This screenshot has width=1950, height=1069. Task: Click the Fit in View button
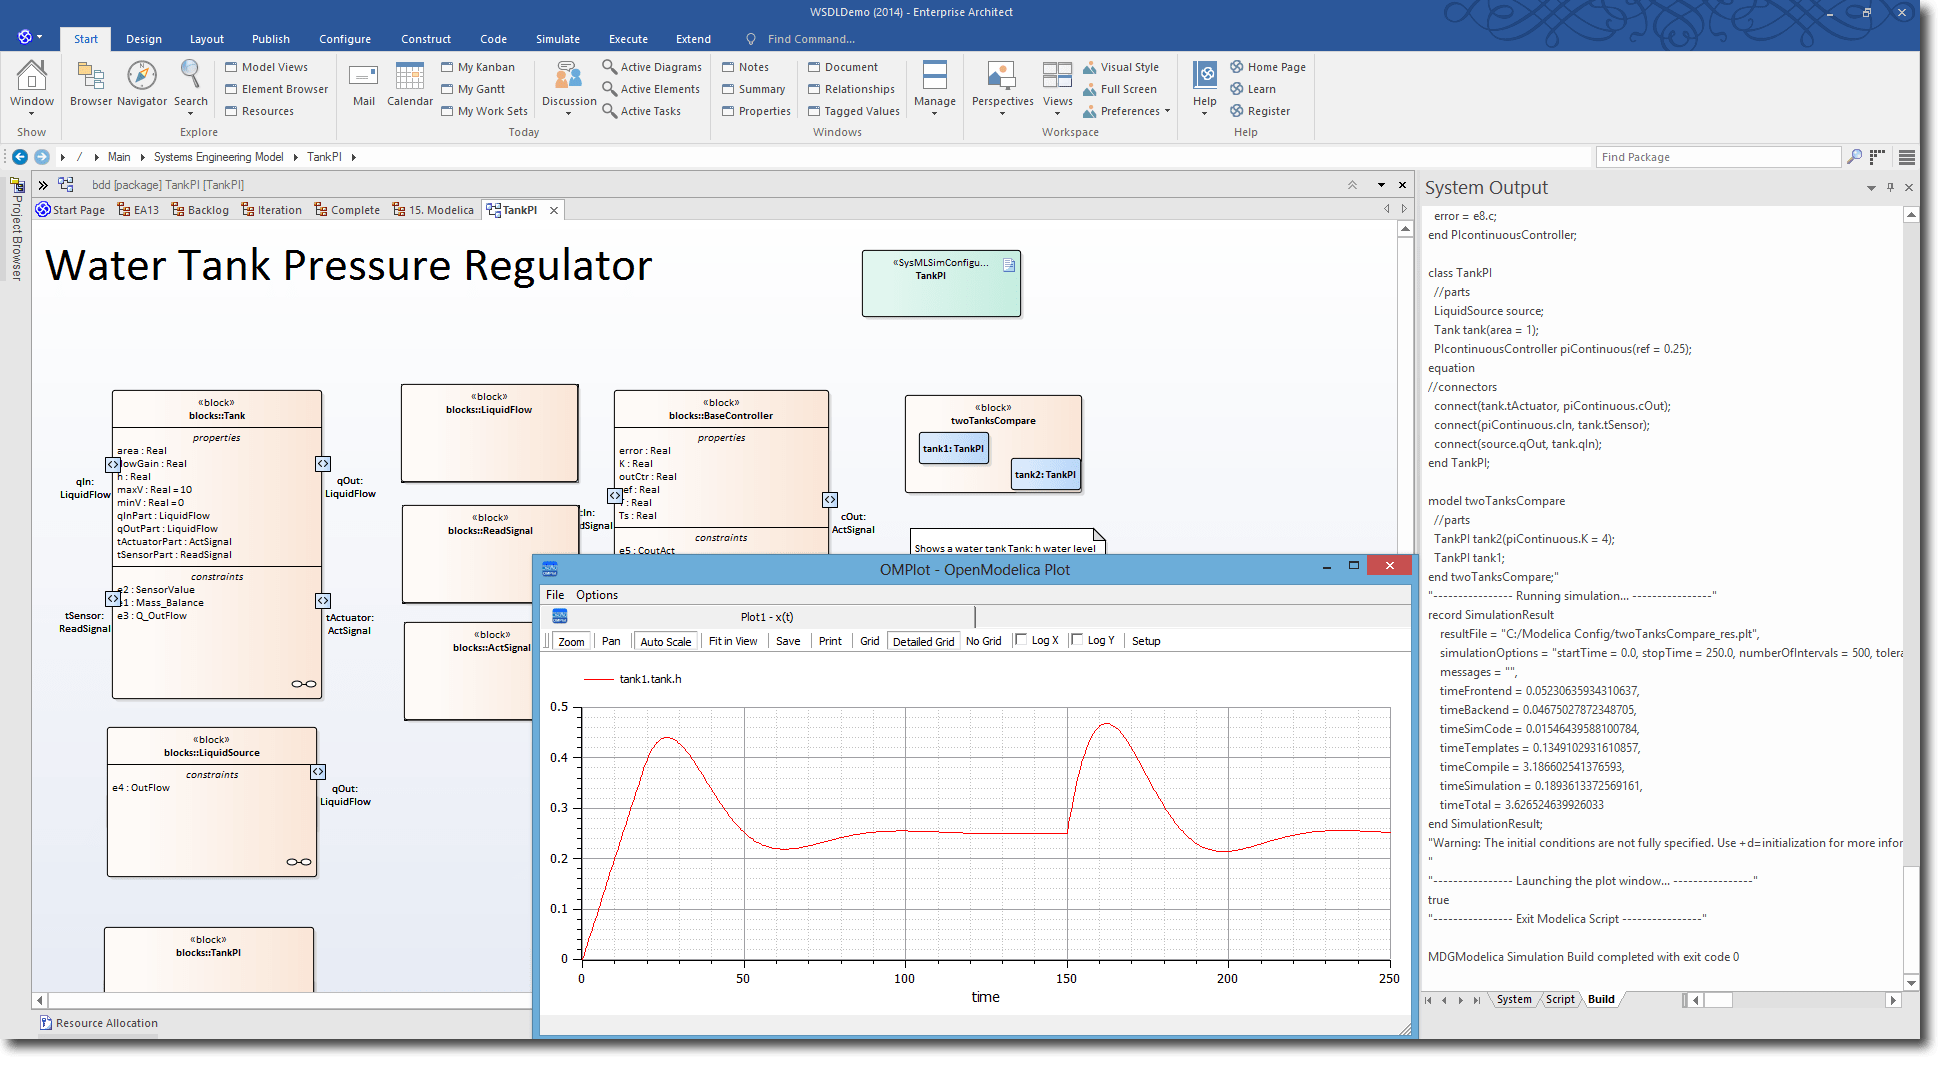pyautogui.click(x=733, y=641)
